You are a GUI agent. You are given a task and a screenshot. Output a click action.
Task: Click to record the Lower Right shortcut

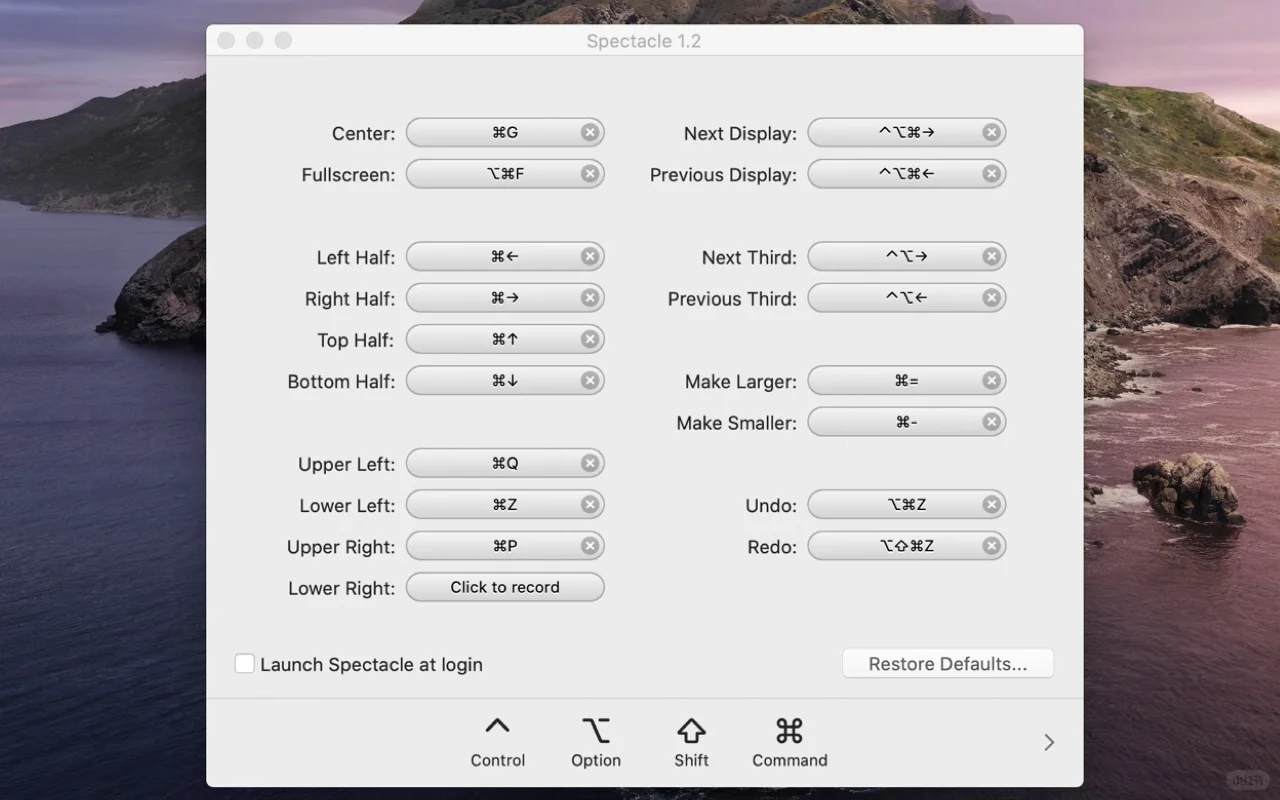pyautogui.click(x=504, y=587)
